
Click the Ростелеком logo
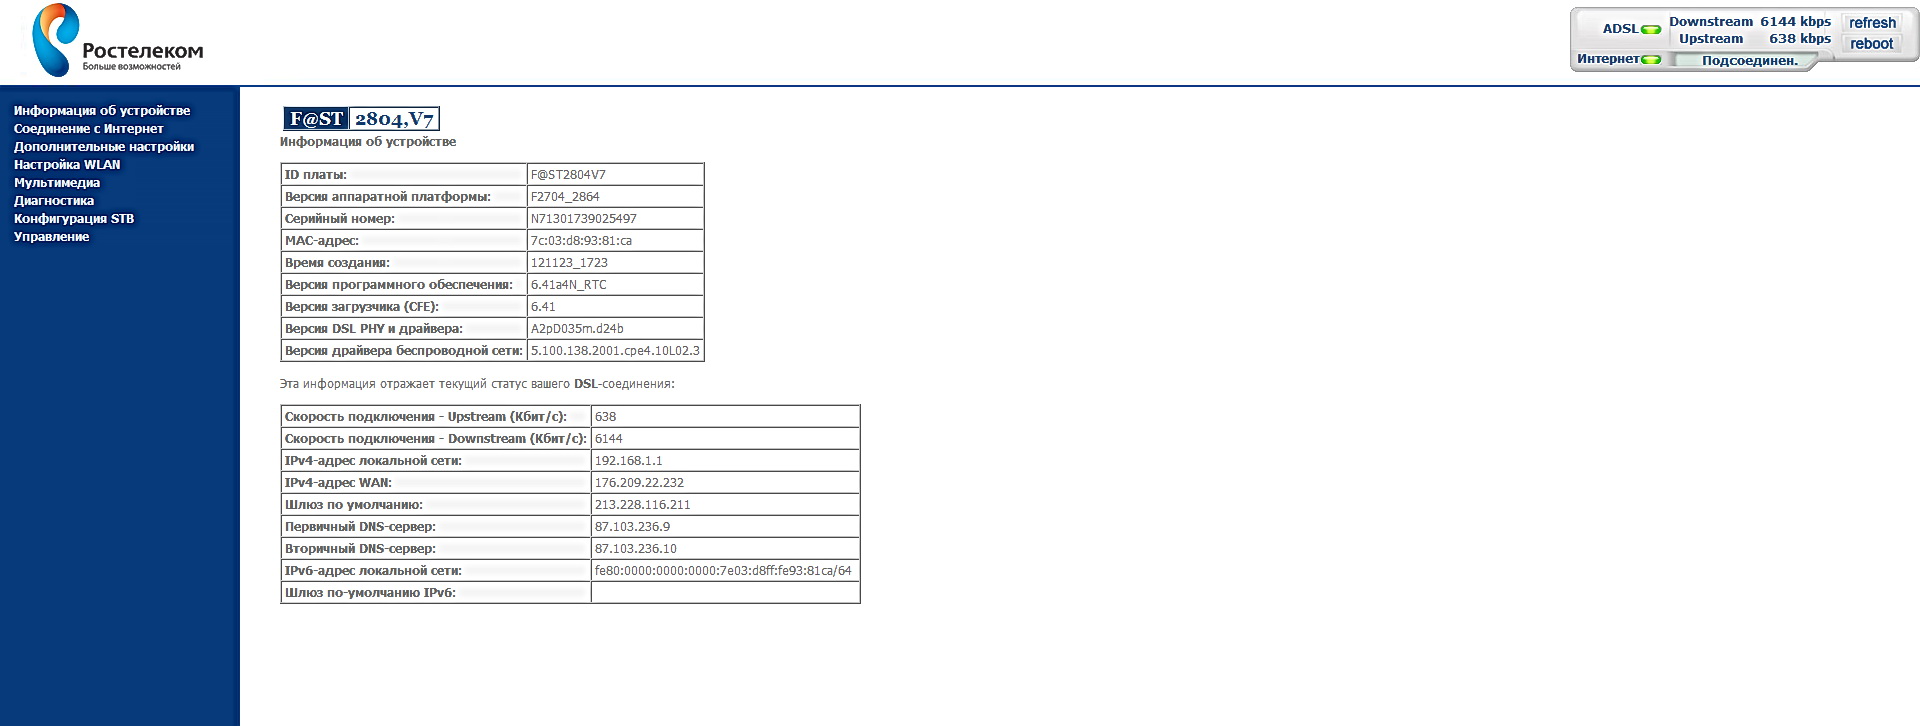(x=117, y=41)
